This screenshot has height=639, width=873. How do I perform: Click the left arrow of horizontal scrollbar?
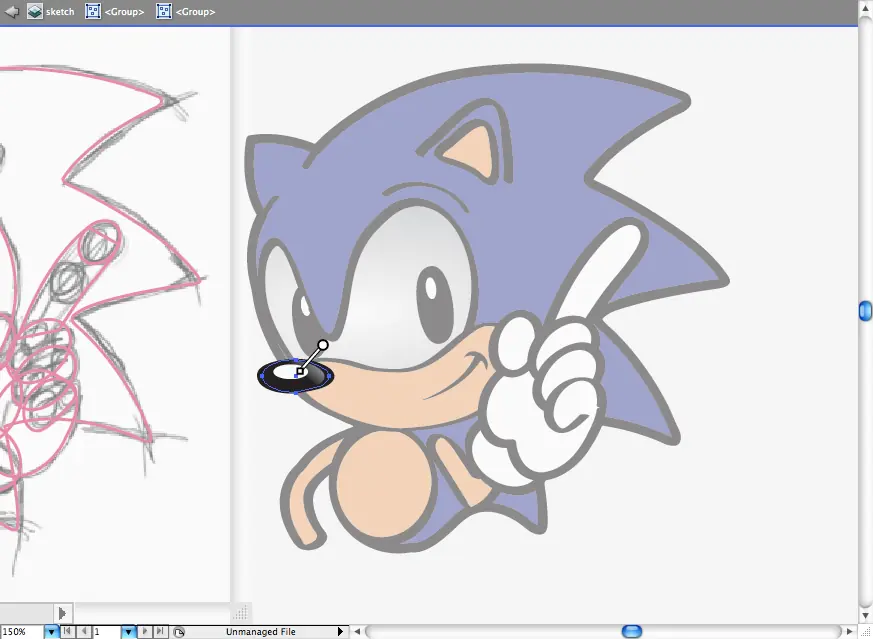[357, 631]
